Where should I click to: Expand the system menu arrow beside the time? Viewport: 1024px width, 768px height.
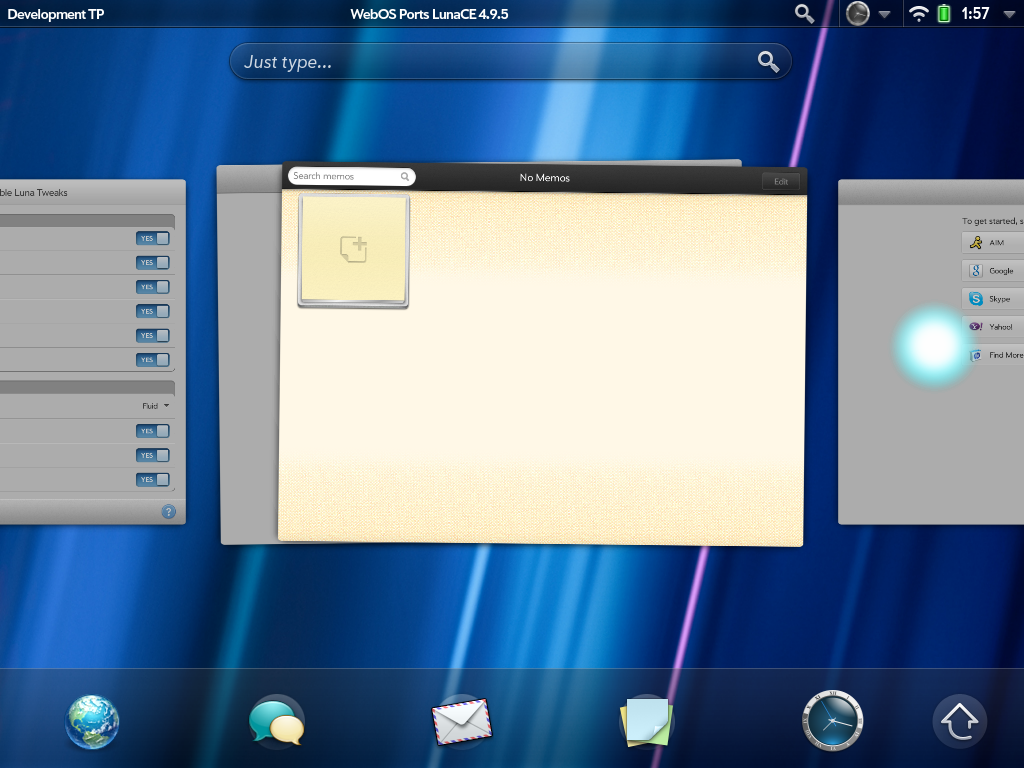(1008, 14)
